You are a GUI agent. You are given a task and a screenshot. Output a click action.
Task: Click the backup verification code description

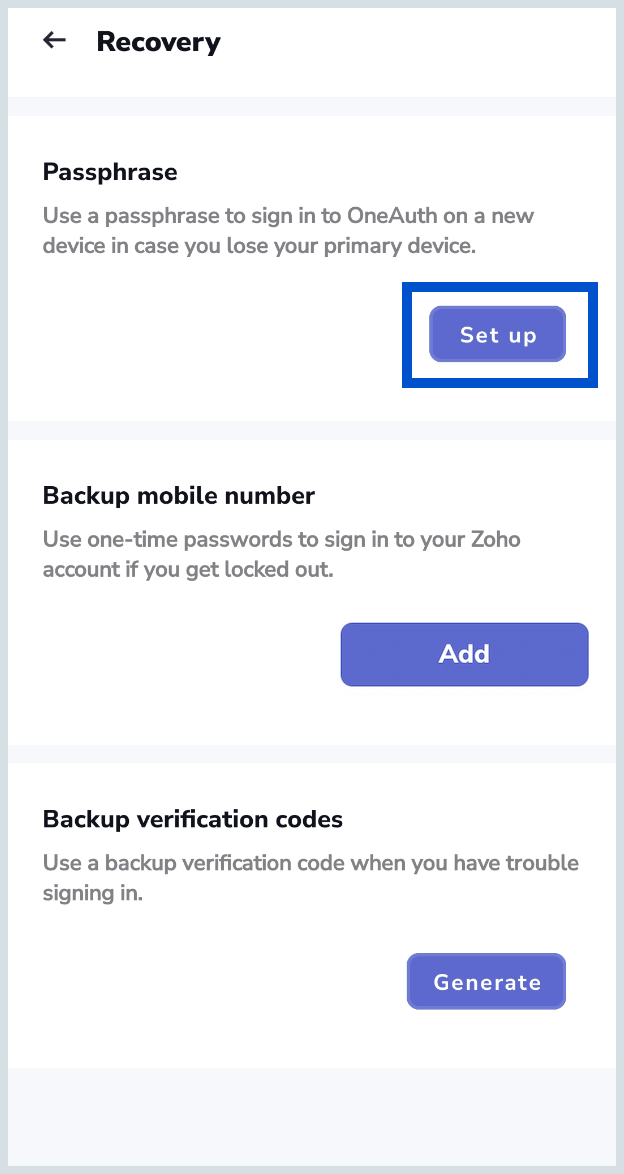310,878
